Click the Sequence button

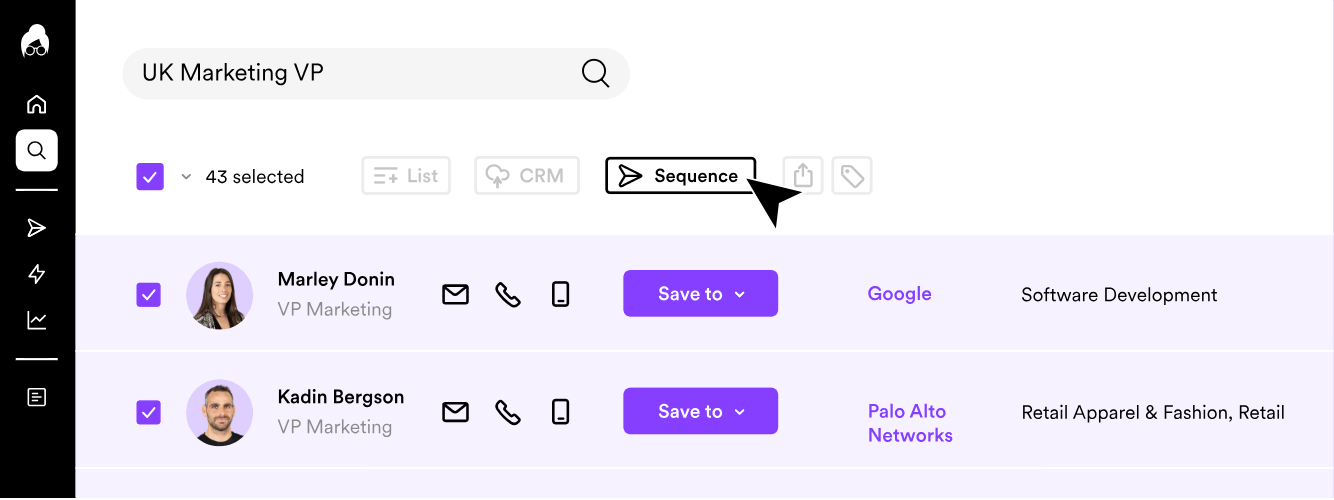pyautogui.click(x=680, y=176)
